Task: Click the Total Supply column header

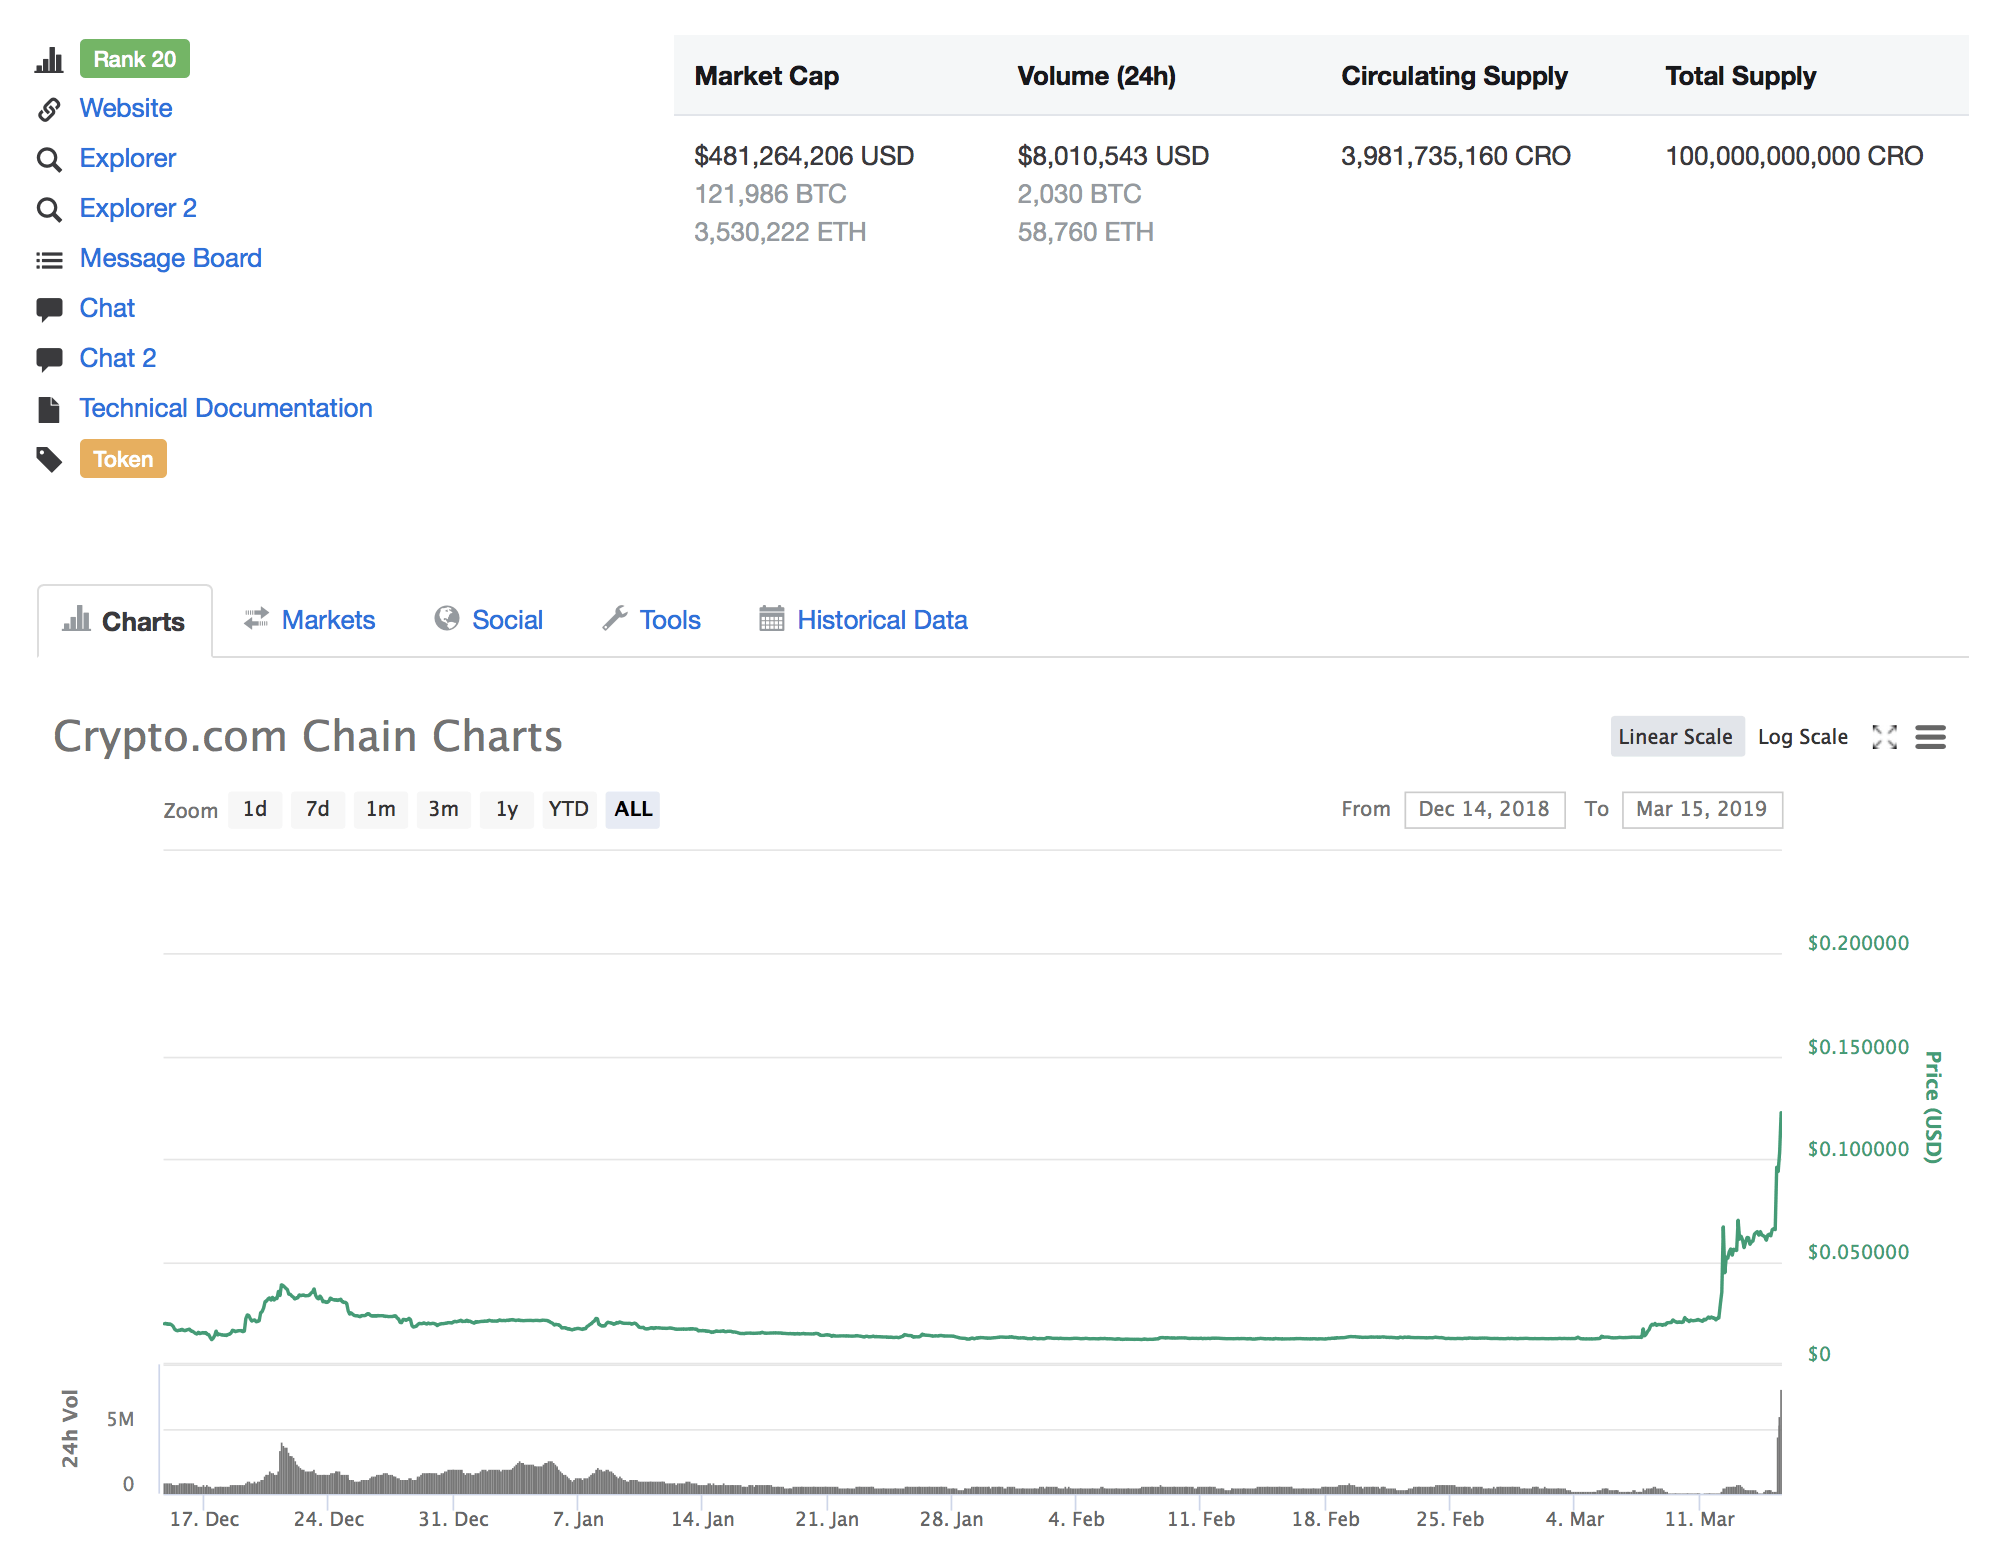Action: pyautogui.click(x=1741, y=76)
